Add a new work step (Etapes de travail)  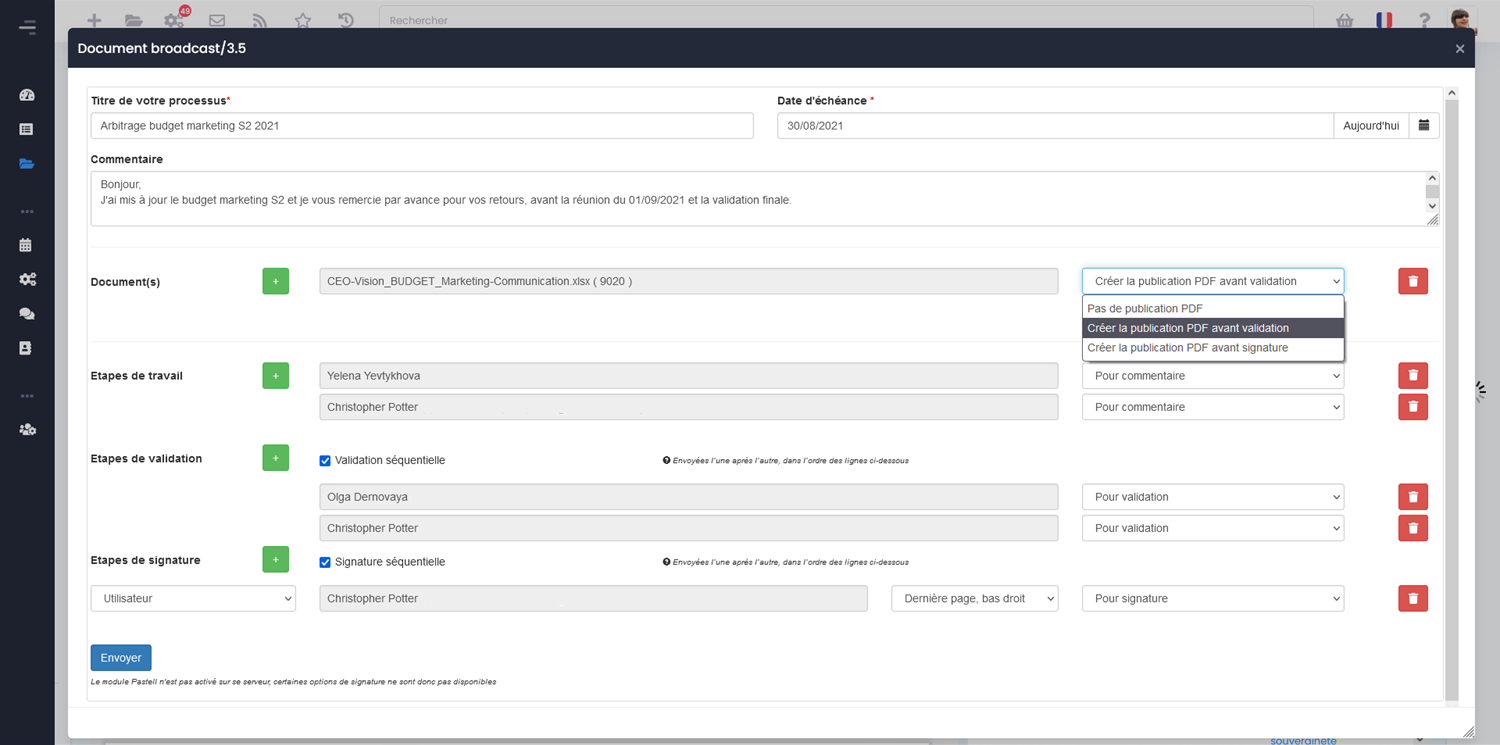coord(275,376)
